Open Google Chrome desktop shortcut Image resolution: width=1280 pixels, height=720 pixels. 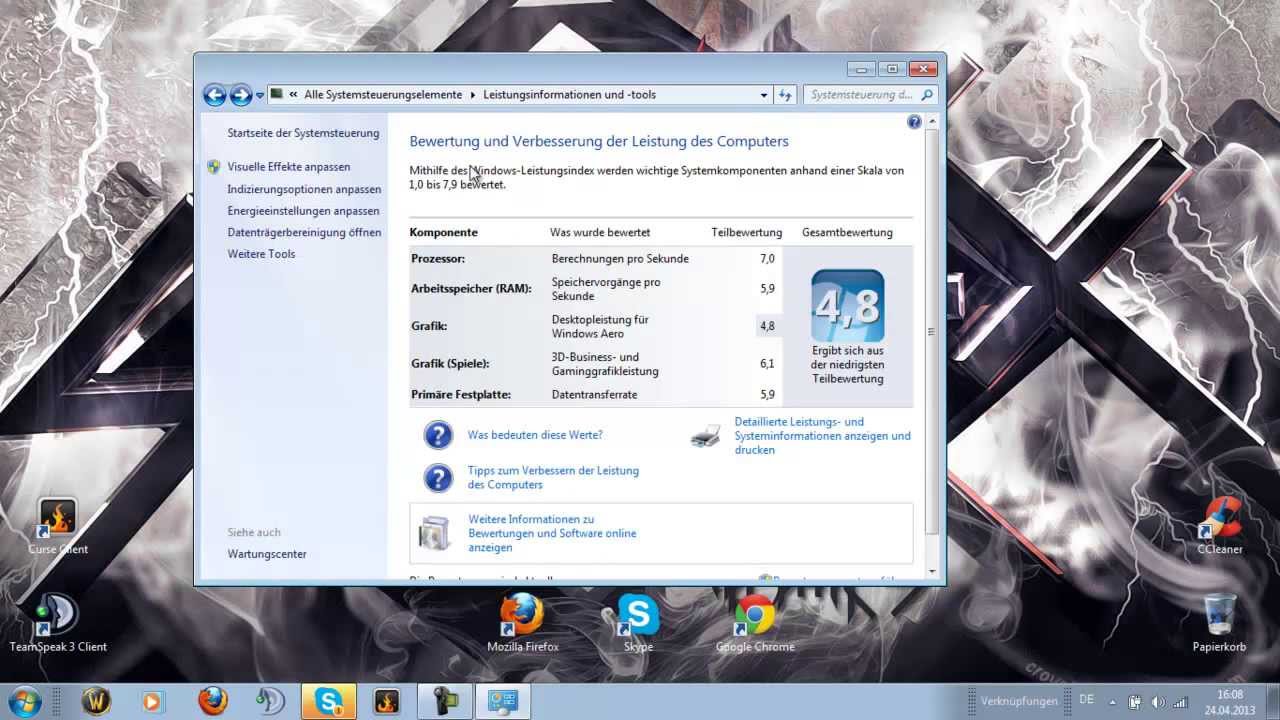(755, 623)
